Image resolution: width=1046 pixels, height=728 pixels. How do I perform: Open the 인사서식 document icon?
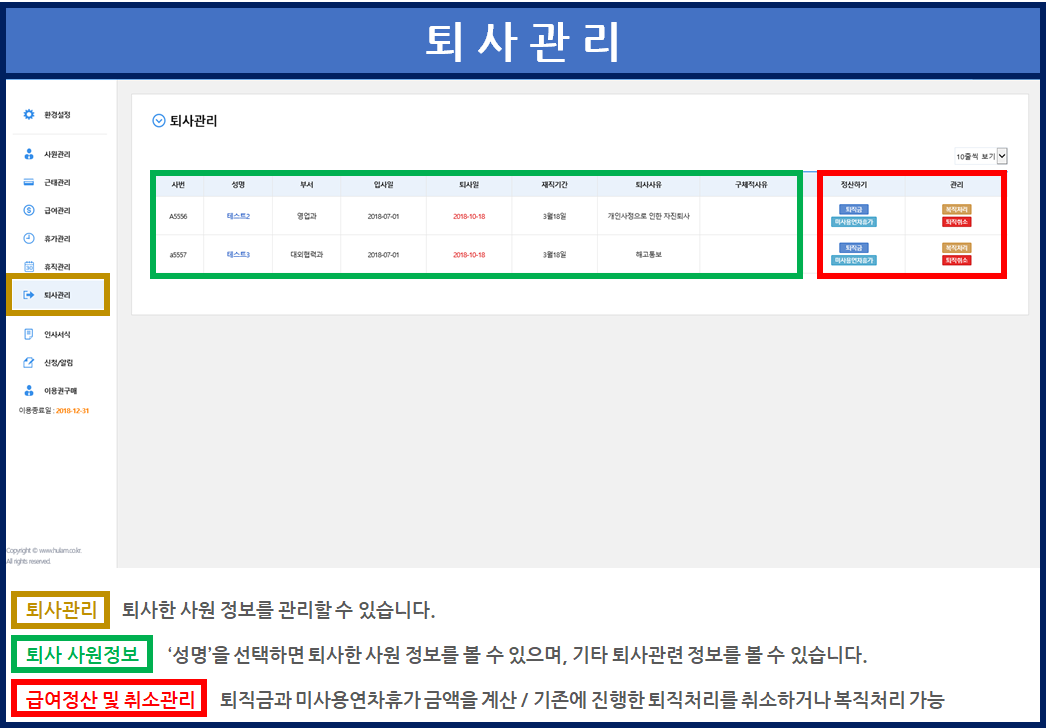click(29, 334)
